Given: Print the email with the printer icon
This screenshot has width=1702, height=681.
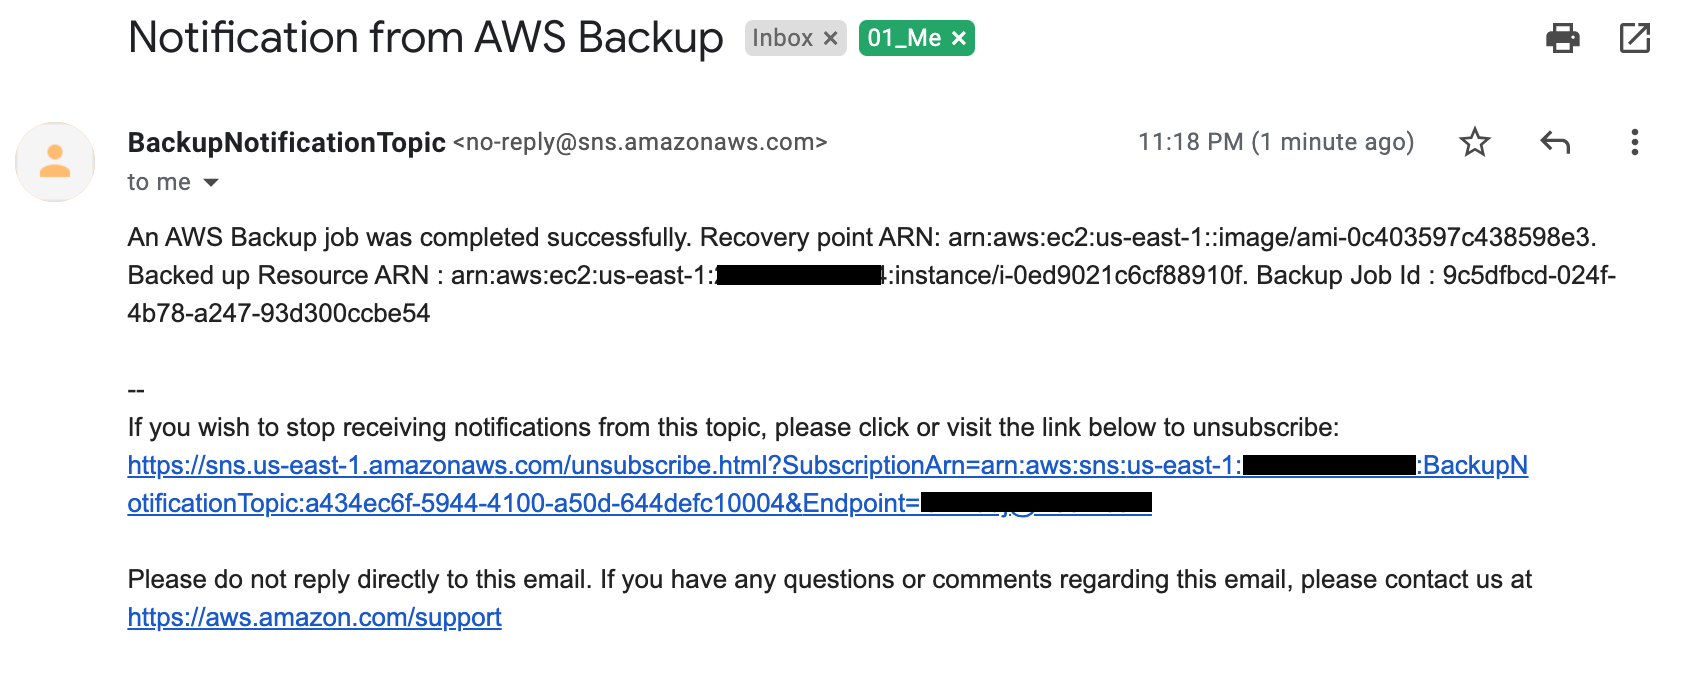Looking at the screenshot, I should (x=1562, y=39).
